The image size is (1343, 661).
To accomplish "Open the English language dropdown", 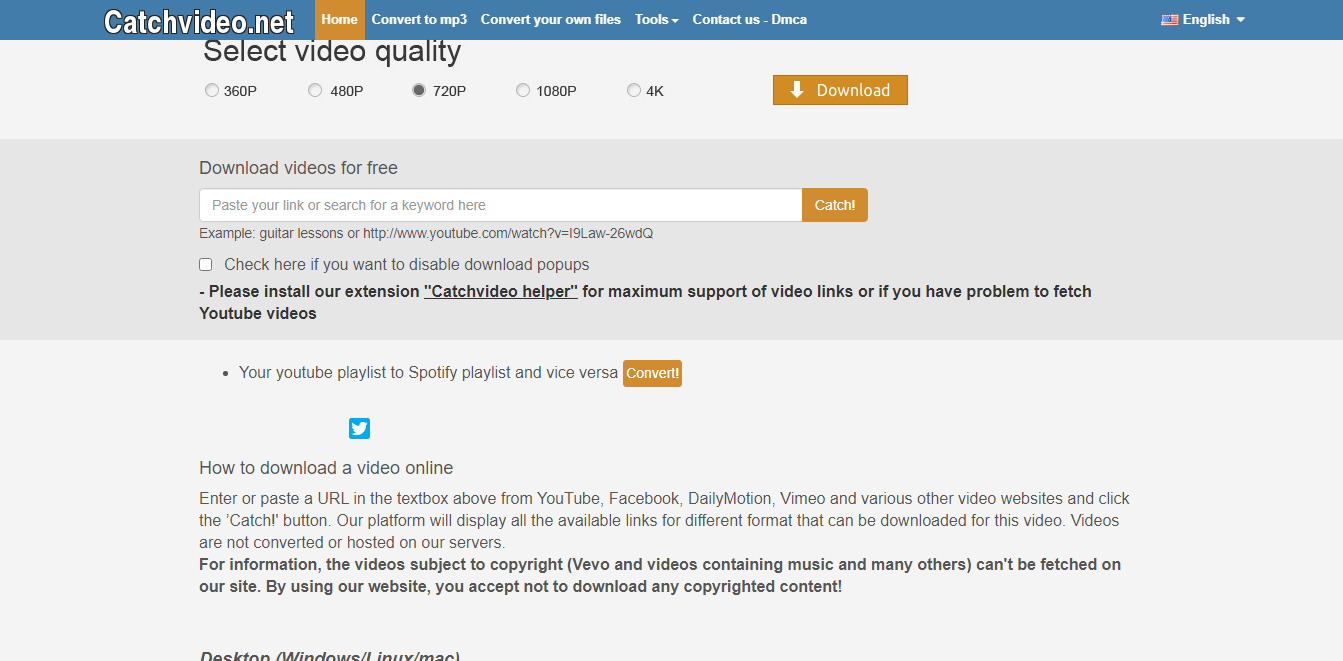I will 1203,20.
